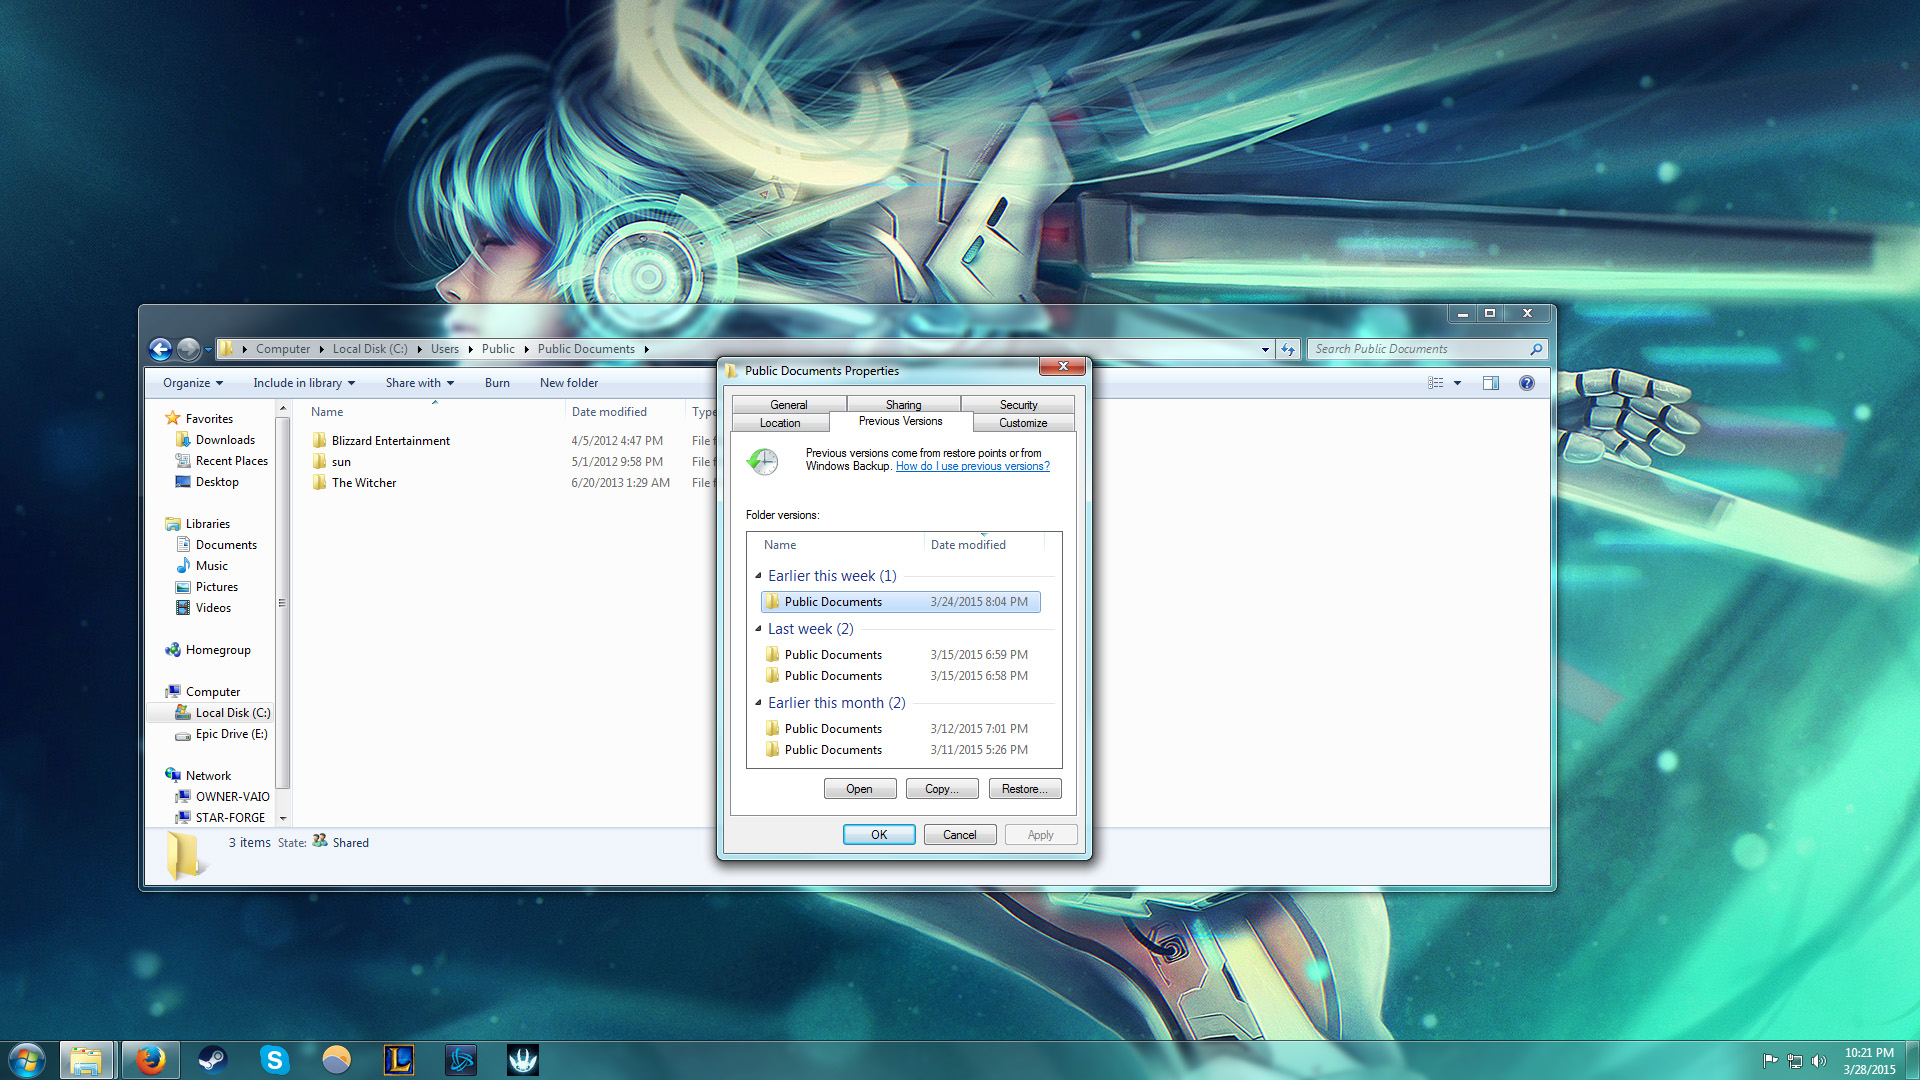Click the Restore... button

[x=1025, y=789]
